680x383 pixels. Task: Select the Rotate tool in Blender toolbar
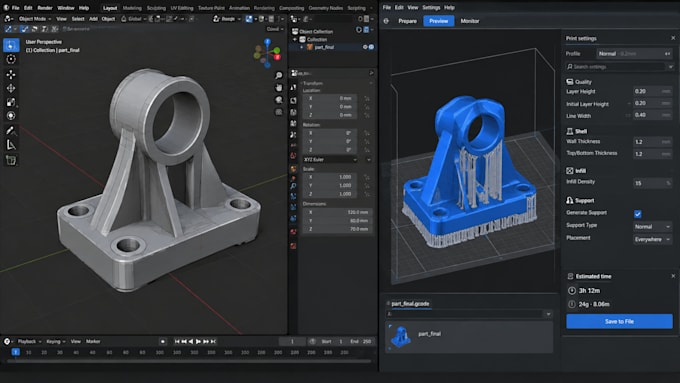(x=11, y=88)
